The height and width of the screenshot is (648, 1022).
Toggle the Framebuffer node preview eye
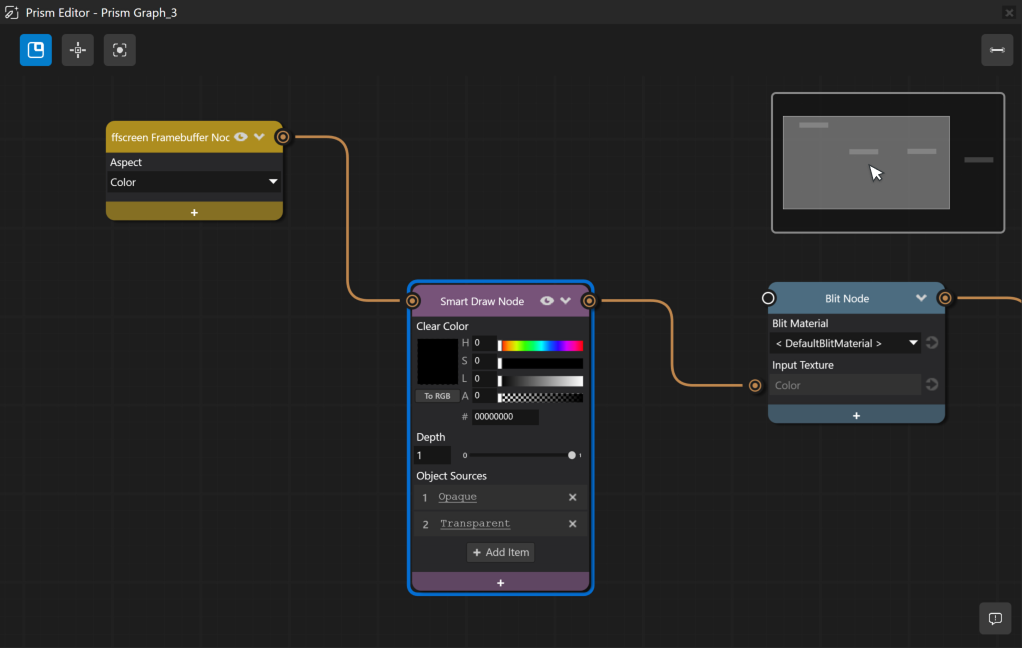click(241, 137)
